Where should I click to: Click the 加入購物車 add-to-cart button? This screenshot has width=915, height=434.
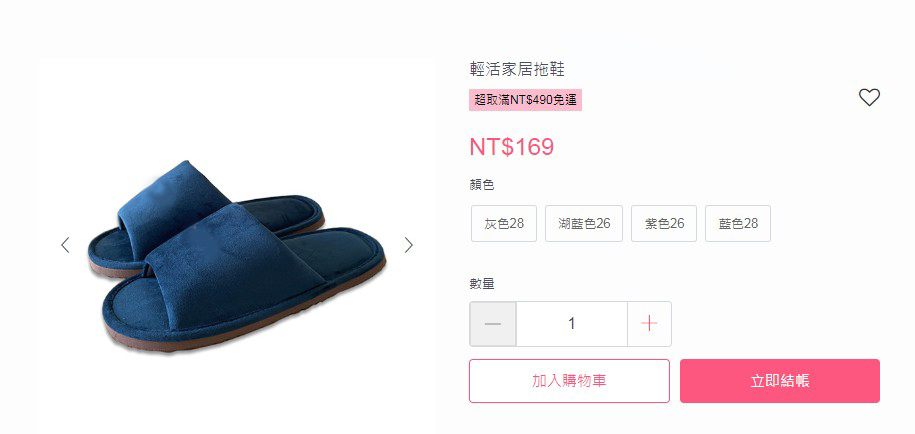pos(569,381)
